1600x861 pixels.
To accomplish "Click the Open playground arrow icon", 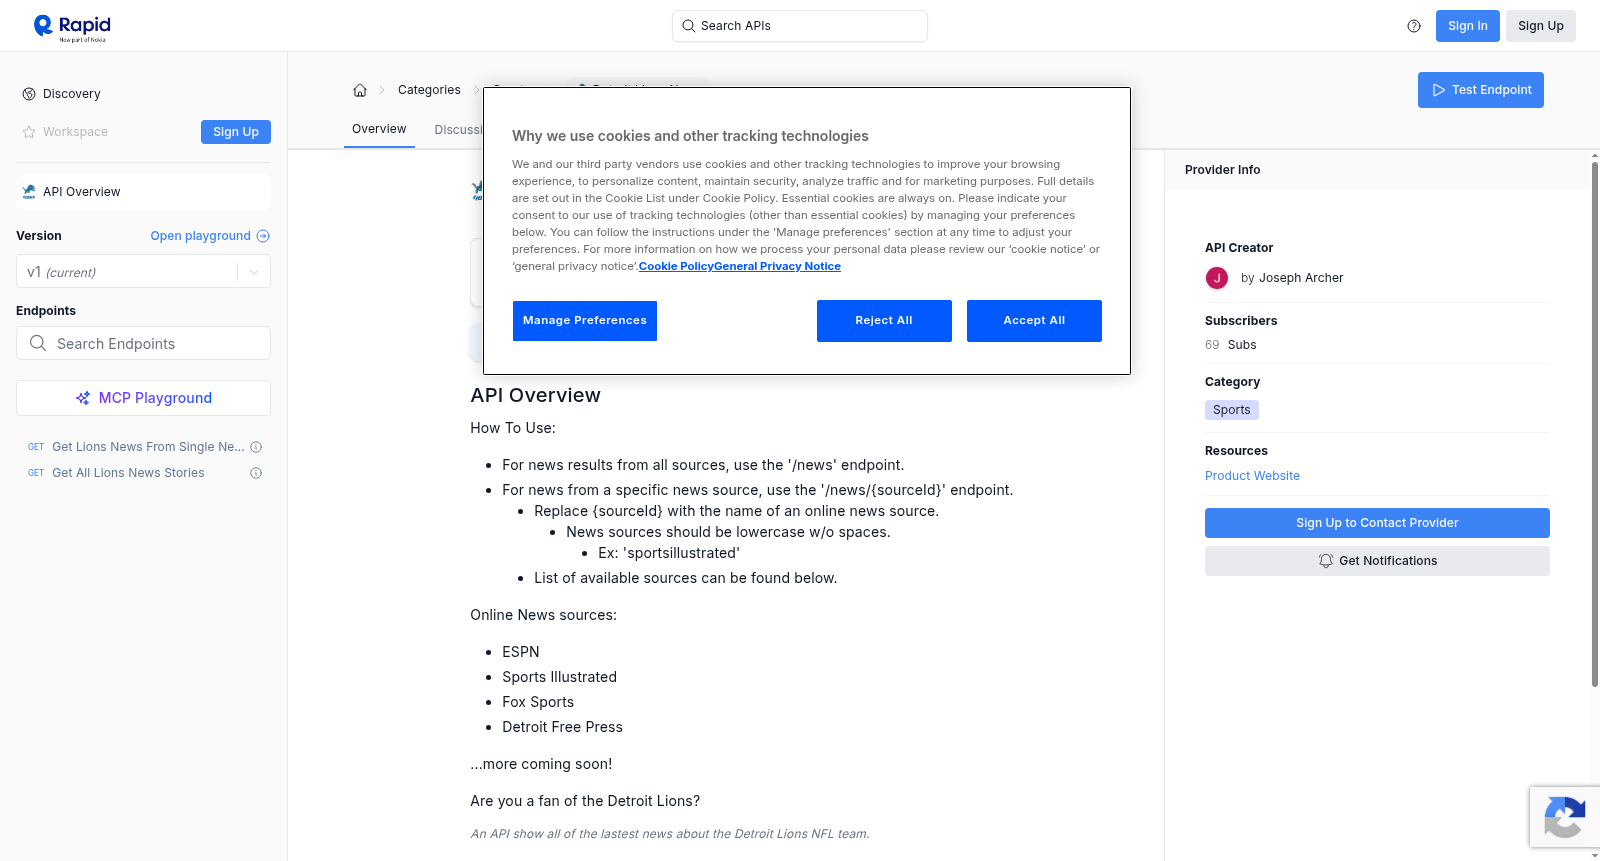I will click(263, 236).
